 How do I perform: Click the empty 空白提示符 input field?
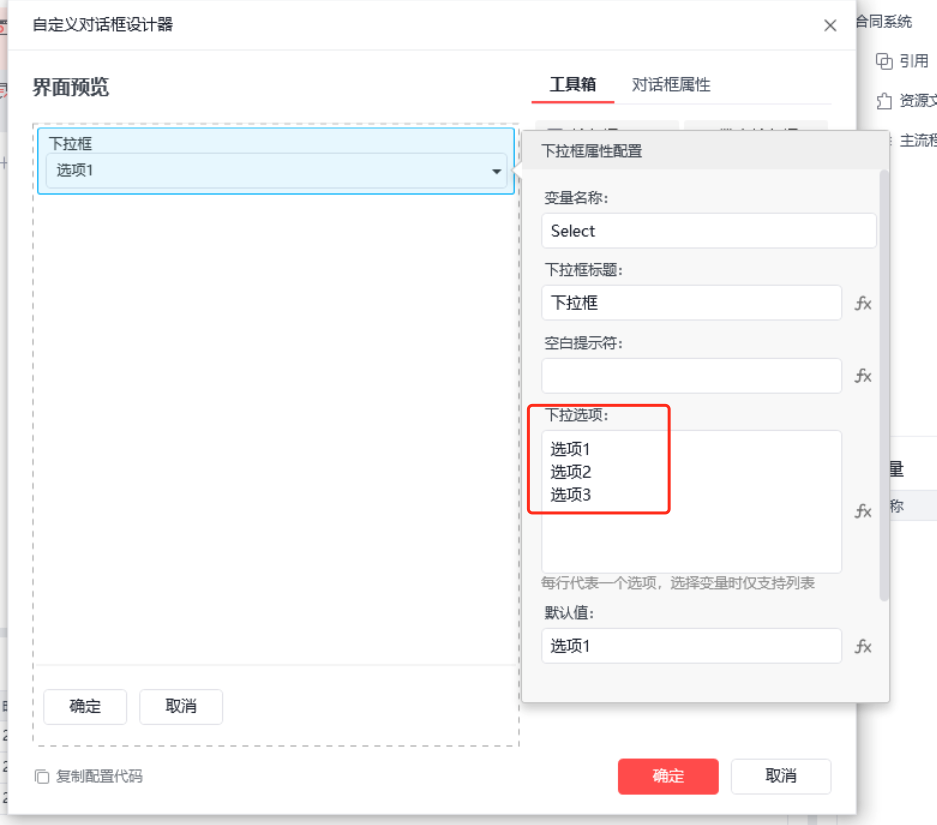tap(691, 376)
